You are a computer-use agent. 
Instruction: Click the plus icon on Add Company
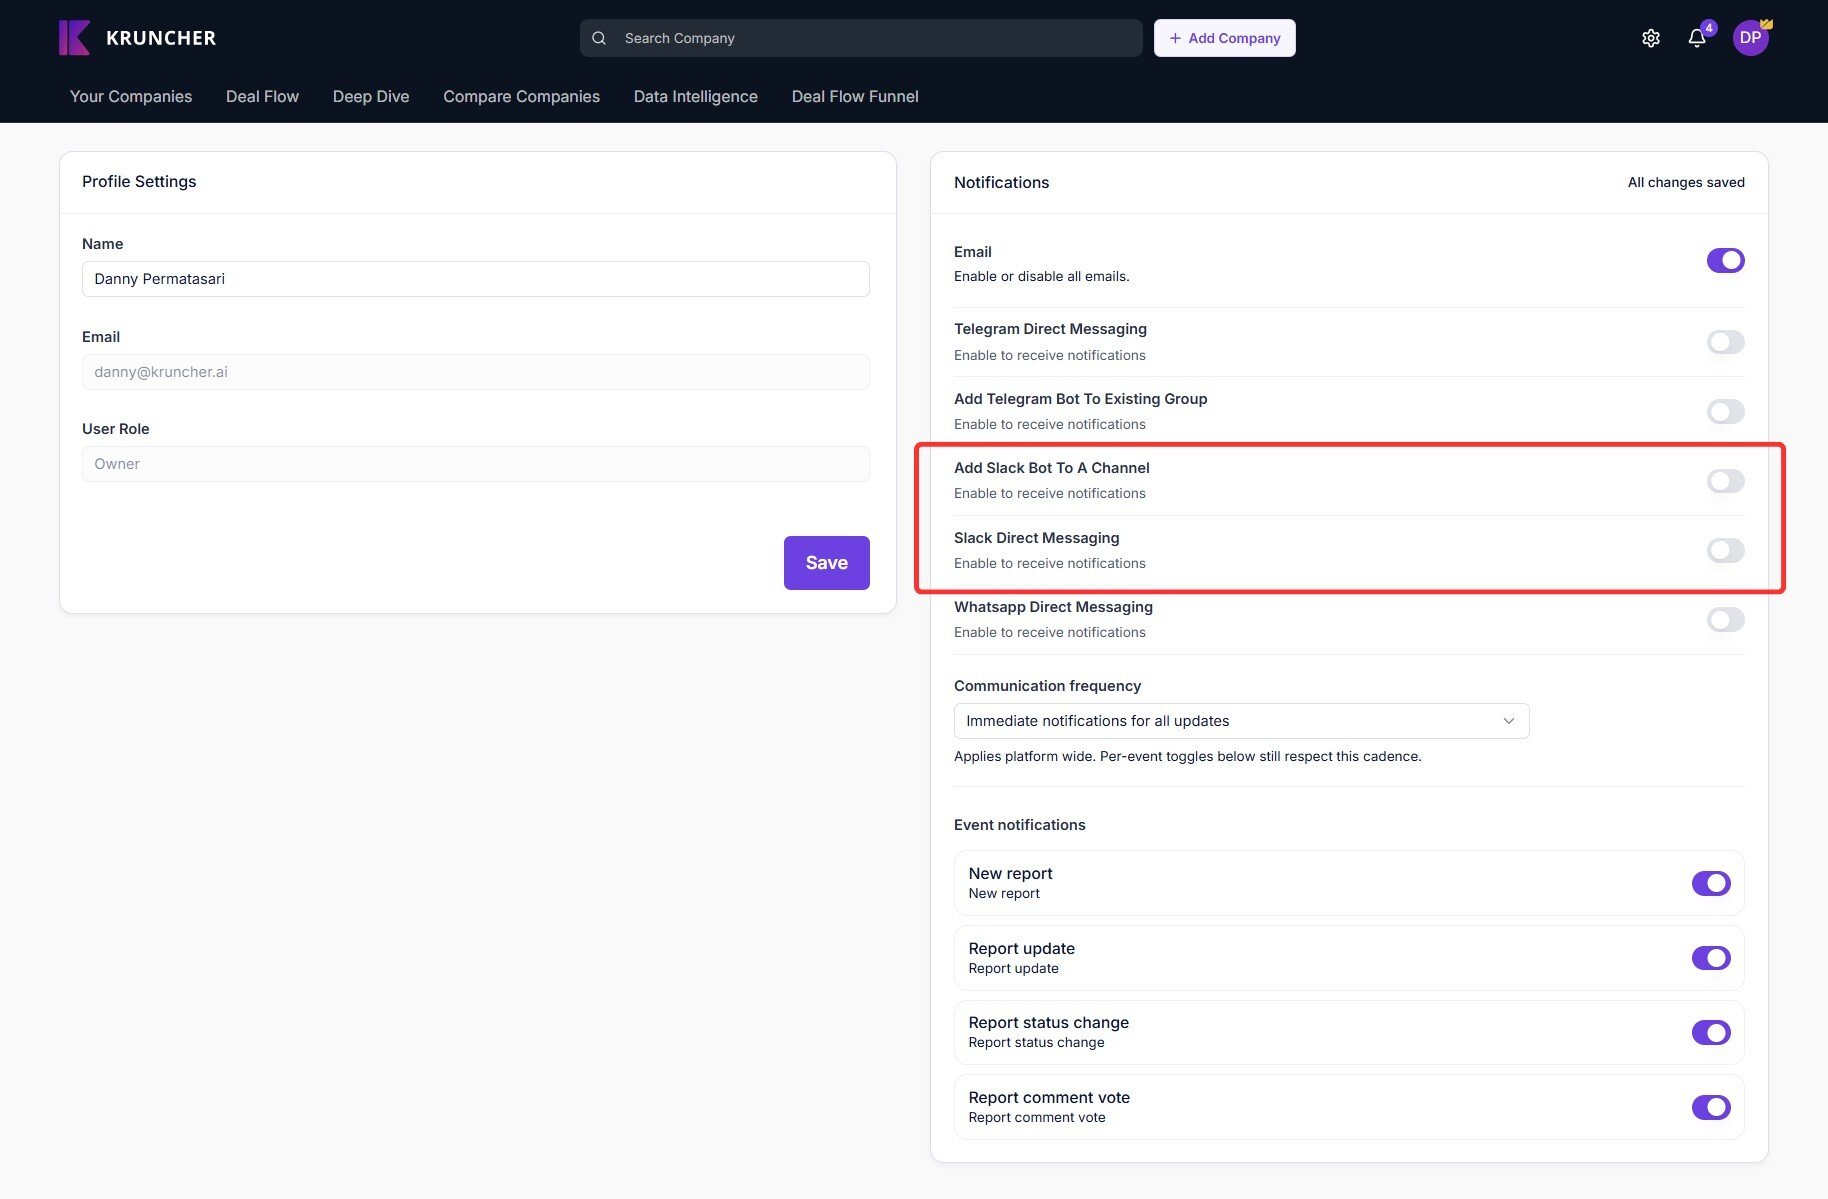(1174, 37)
